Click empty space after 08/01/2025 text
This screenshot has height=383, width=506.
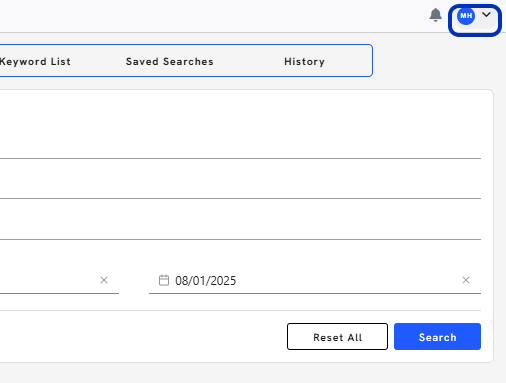(347, 281)
